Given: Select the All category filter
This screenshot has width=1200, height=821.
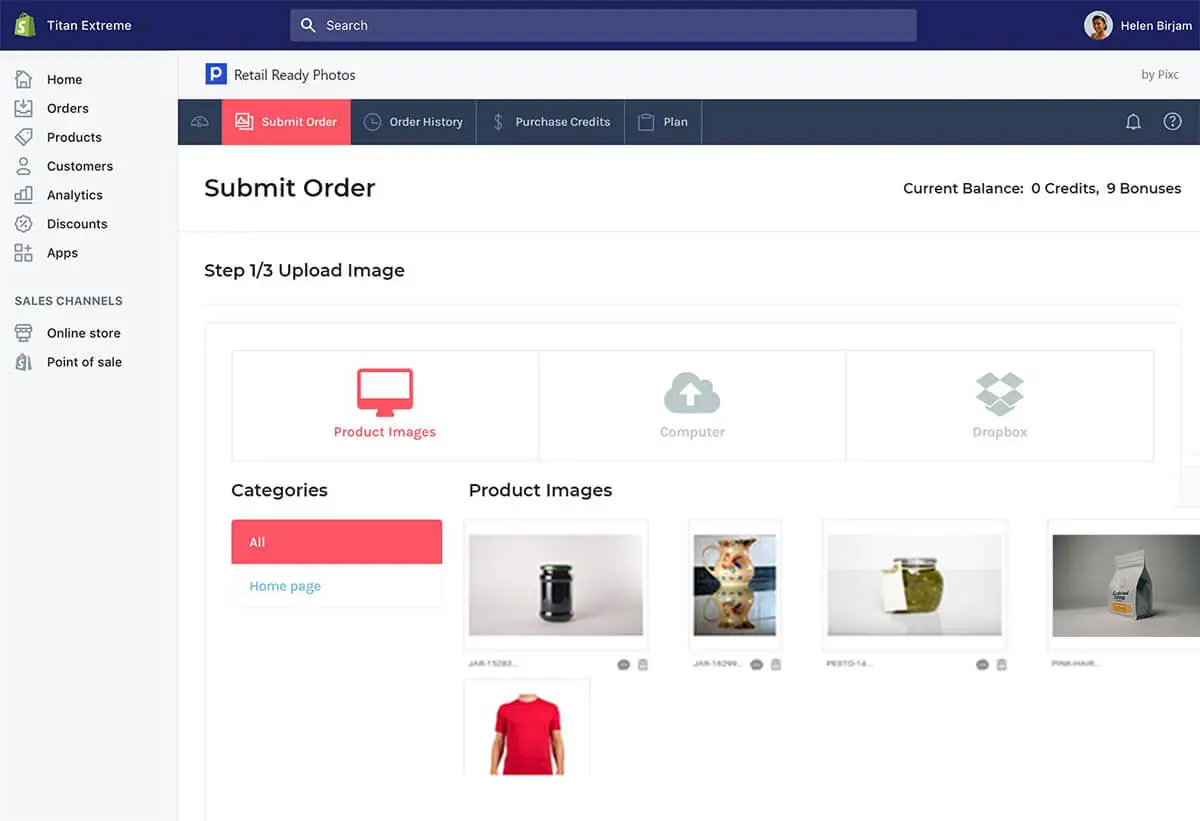Looking at the screenshot, I should click(x=336, y=542).
